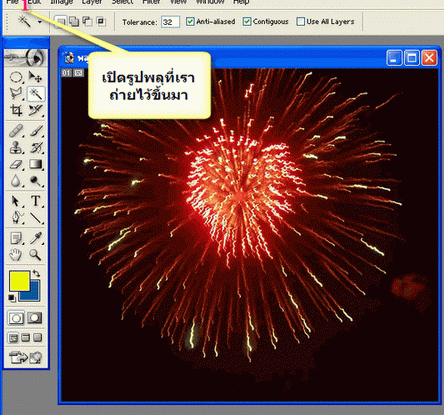This screenshot has width=444, height=415.
Task: Select the Eraser tool
Action: (16, 164)
